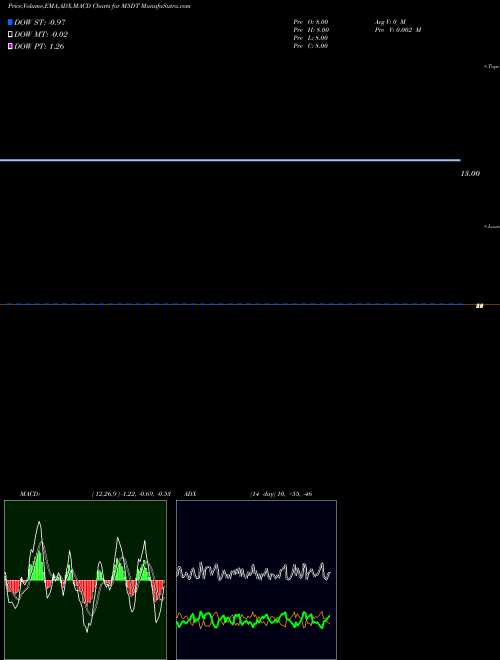Click the 'Pre C: 8.09' close value
Viewport: 500px width, 660px height.
pos(311,46)
